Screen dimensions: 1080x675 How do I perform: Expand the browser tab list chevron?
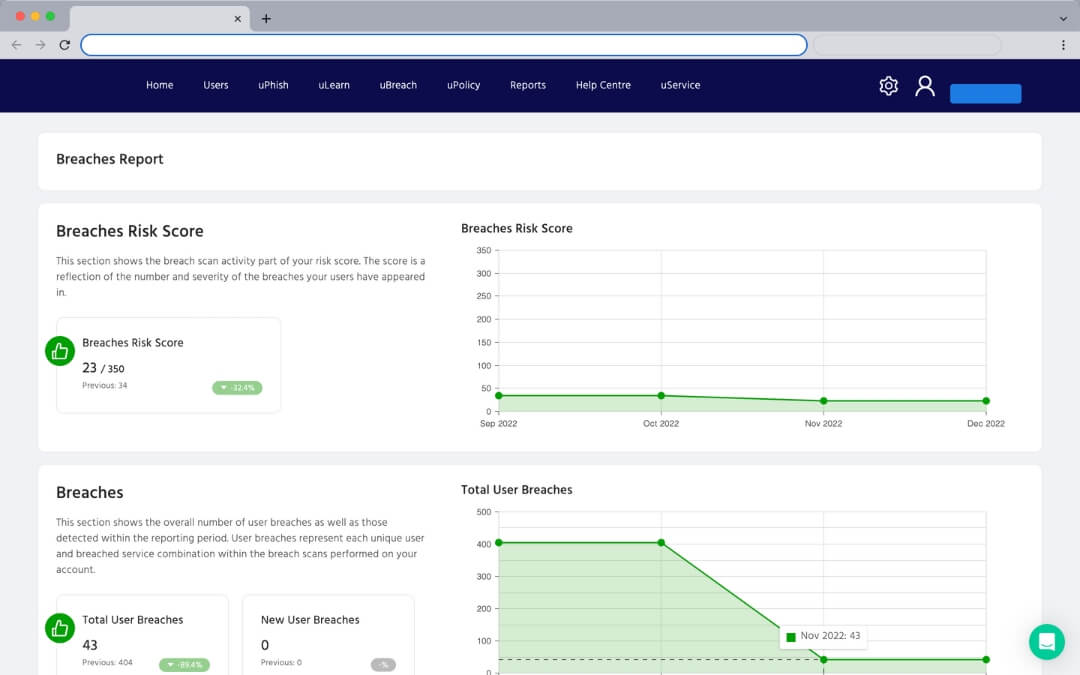pyautogui.click(x=1063, y=18)
